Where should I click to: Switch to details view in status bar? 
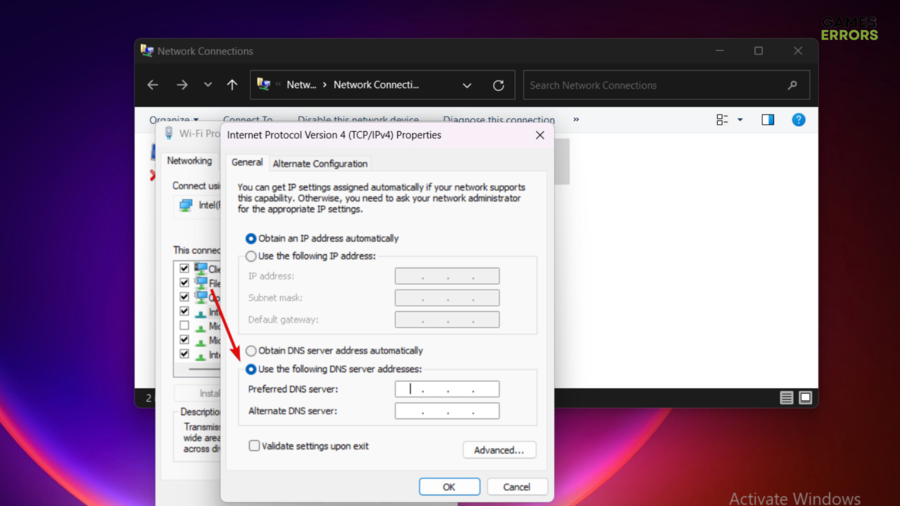(x=787, y=398)
